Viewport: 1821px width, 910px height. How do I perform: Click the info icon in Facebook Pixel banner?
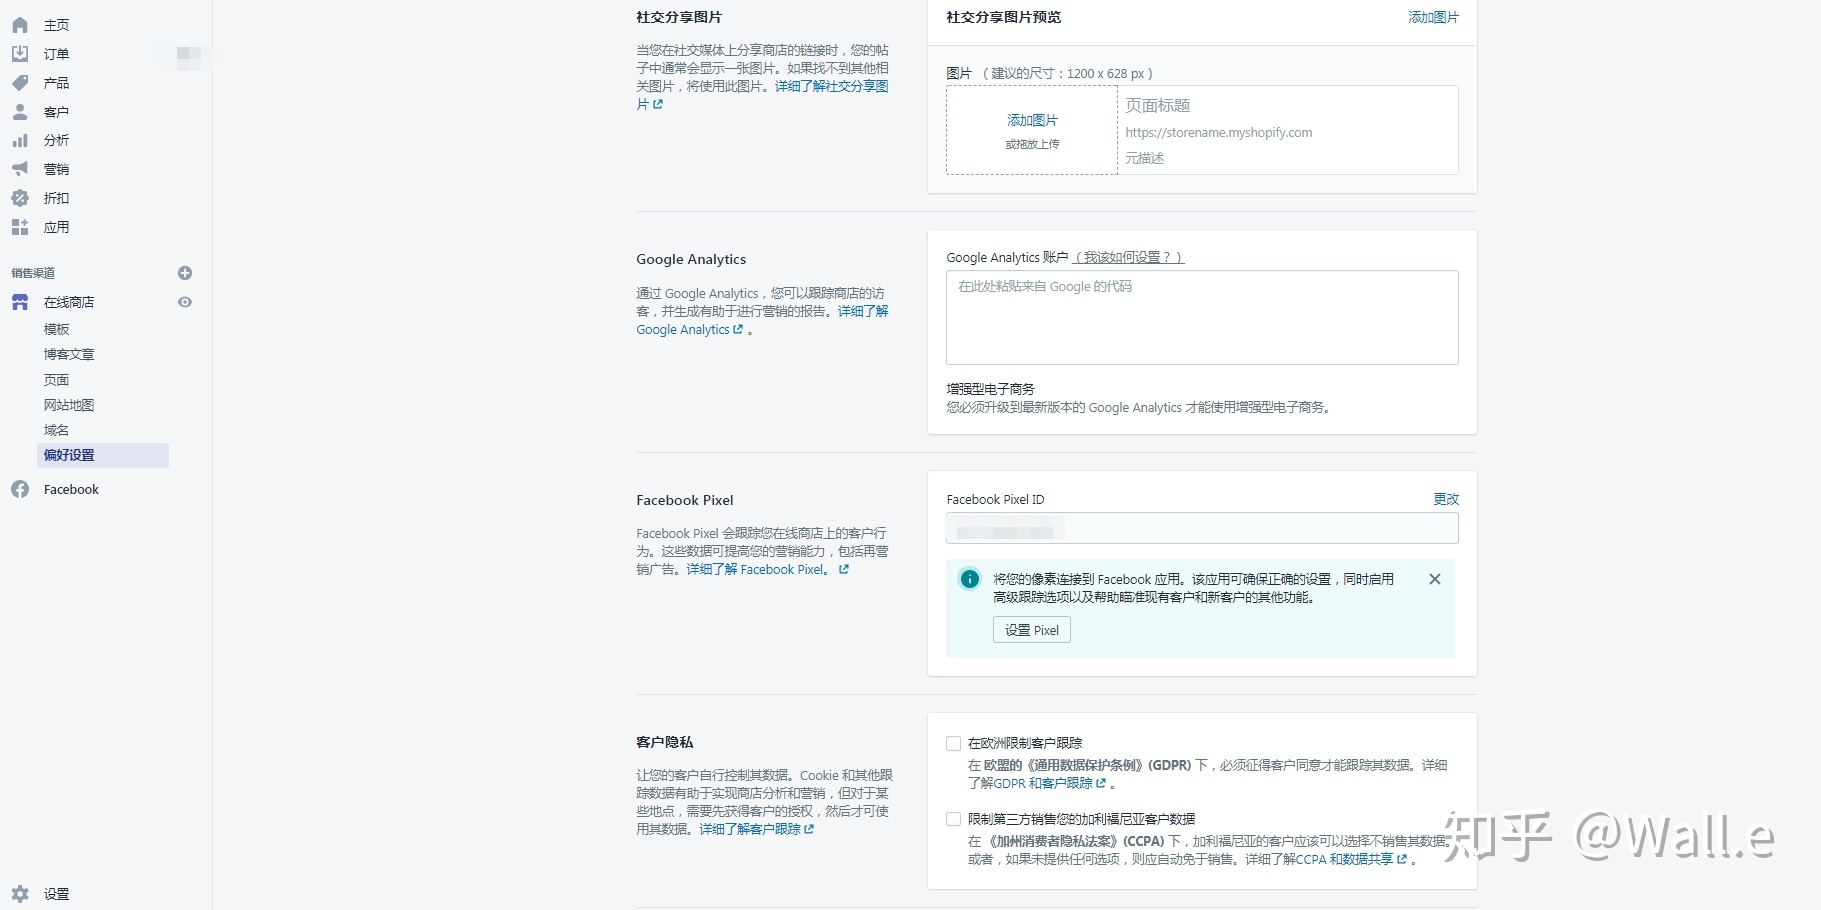(x=969, y=579)
